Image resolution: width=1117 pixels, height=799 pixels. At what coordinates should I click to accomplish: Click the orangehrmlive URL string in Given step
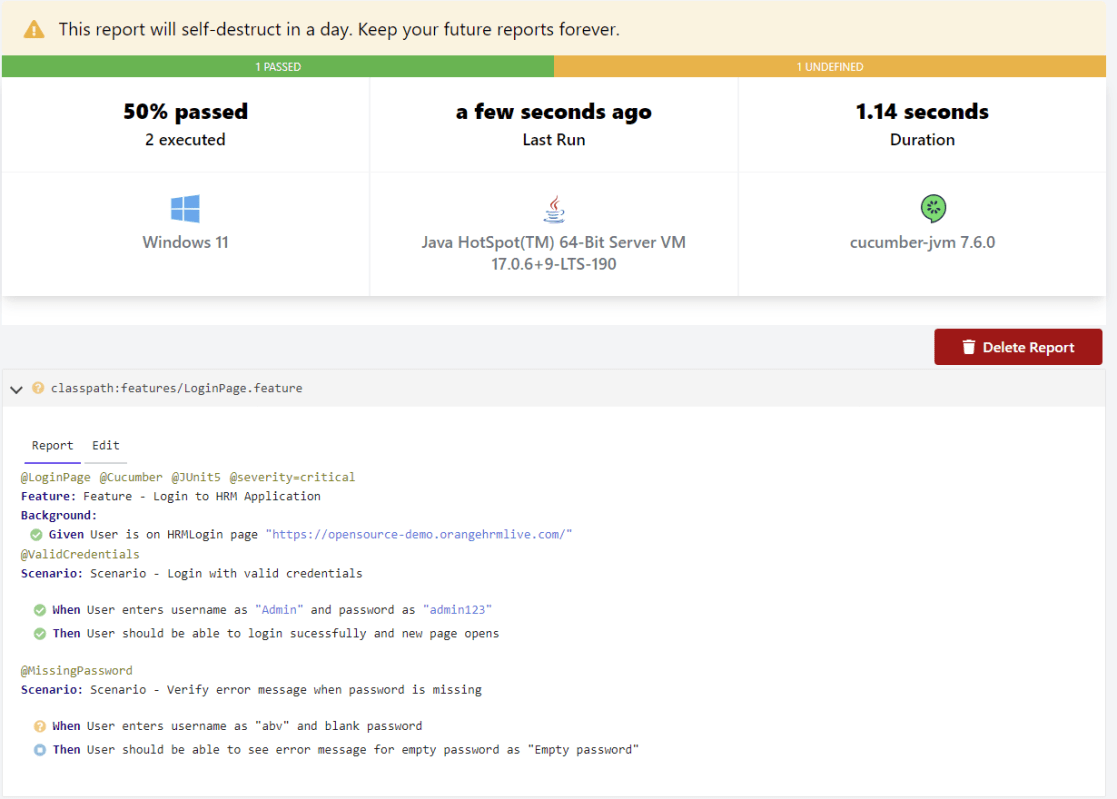point(418,534)
